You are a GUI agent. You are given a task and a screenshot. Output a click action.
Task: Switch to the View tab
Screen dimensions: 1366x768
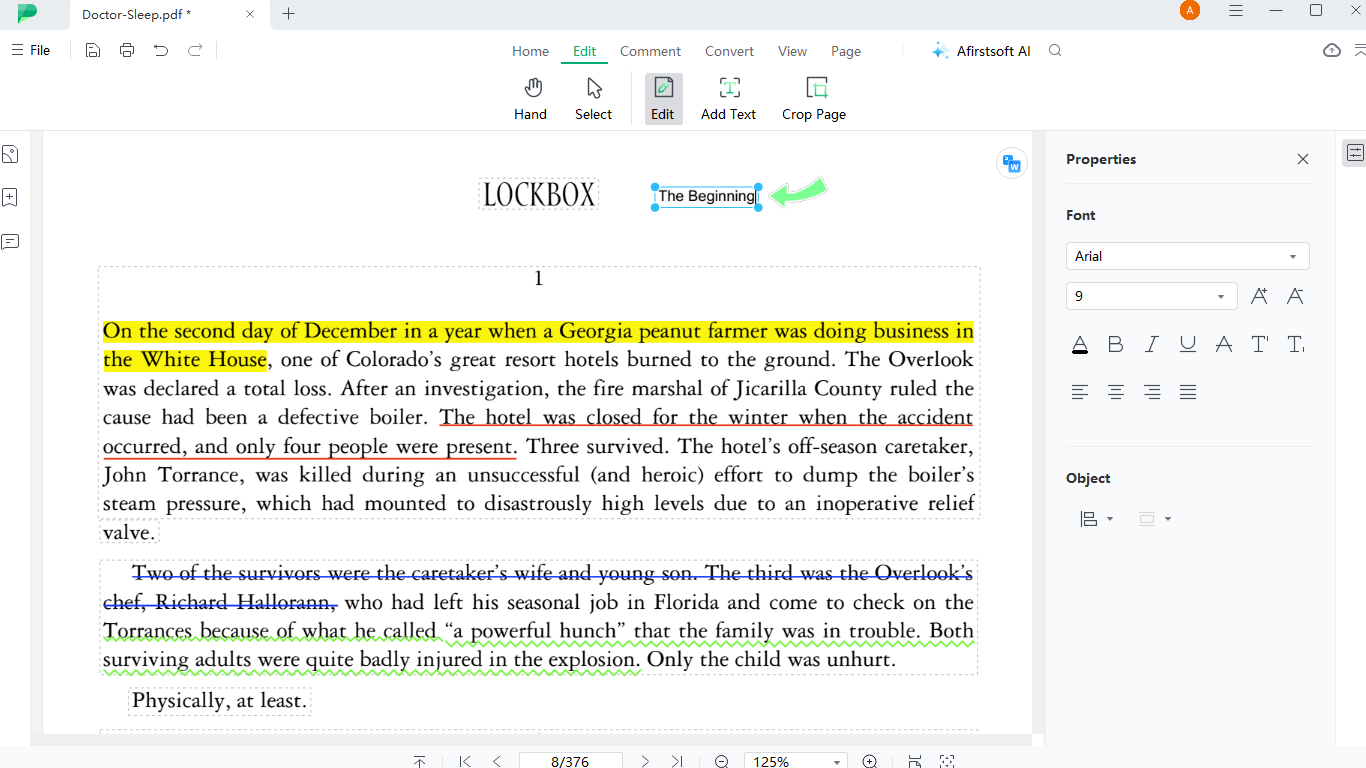click(x=792, y=51)
